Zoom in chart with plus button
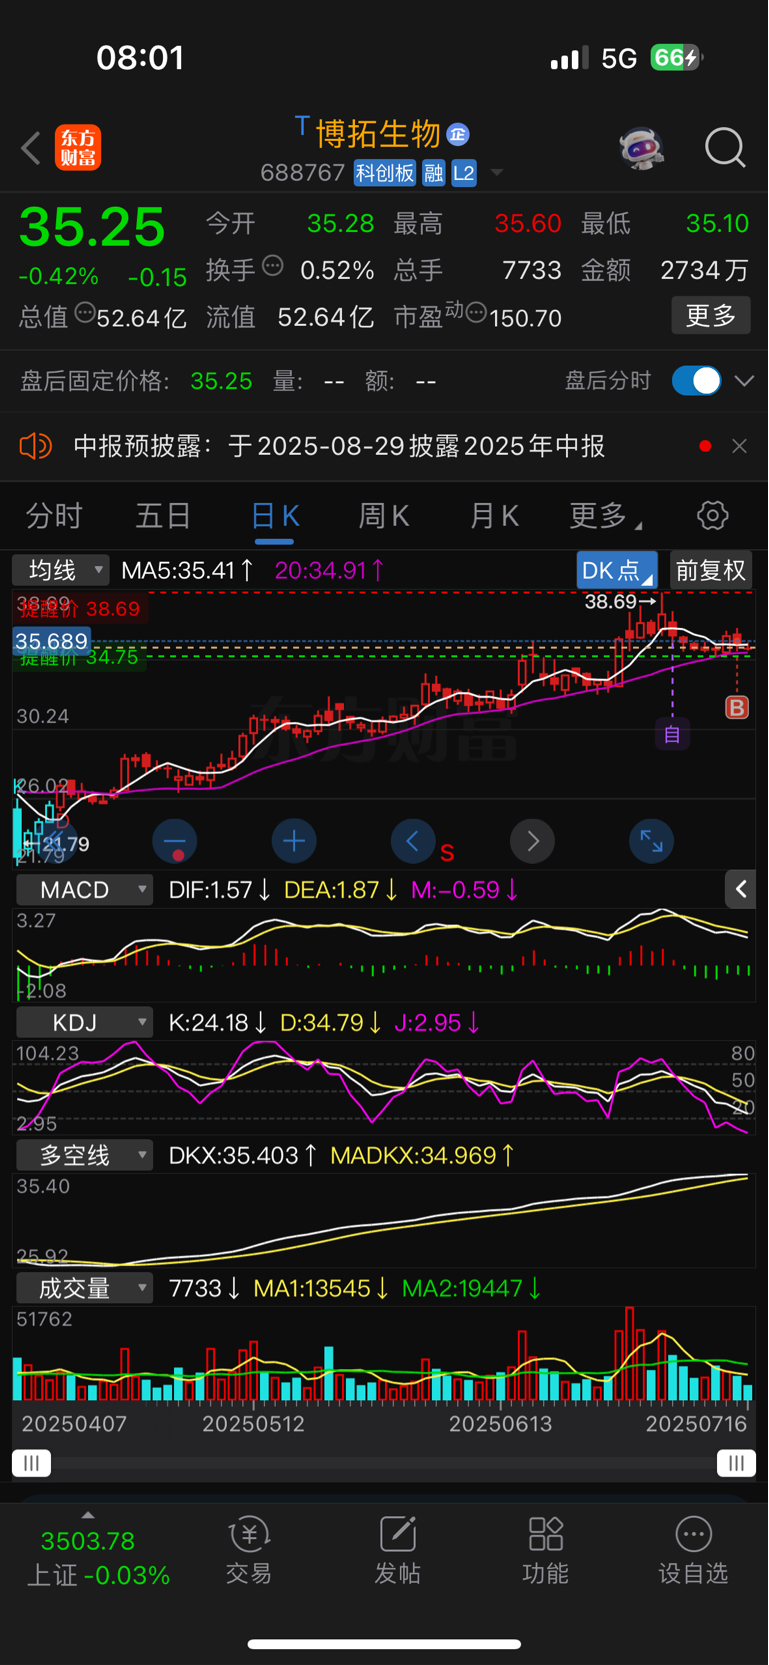Viewport: 769px width, 1665px height. (294, 841)
